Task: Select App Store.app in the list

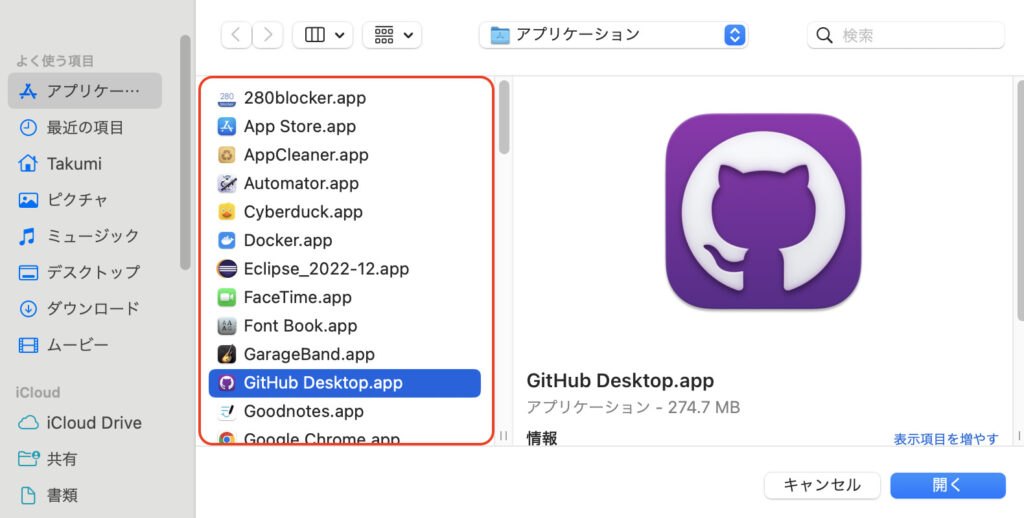Action: pyautogui.click(x=345, y=127)
